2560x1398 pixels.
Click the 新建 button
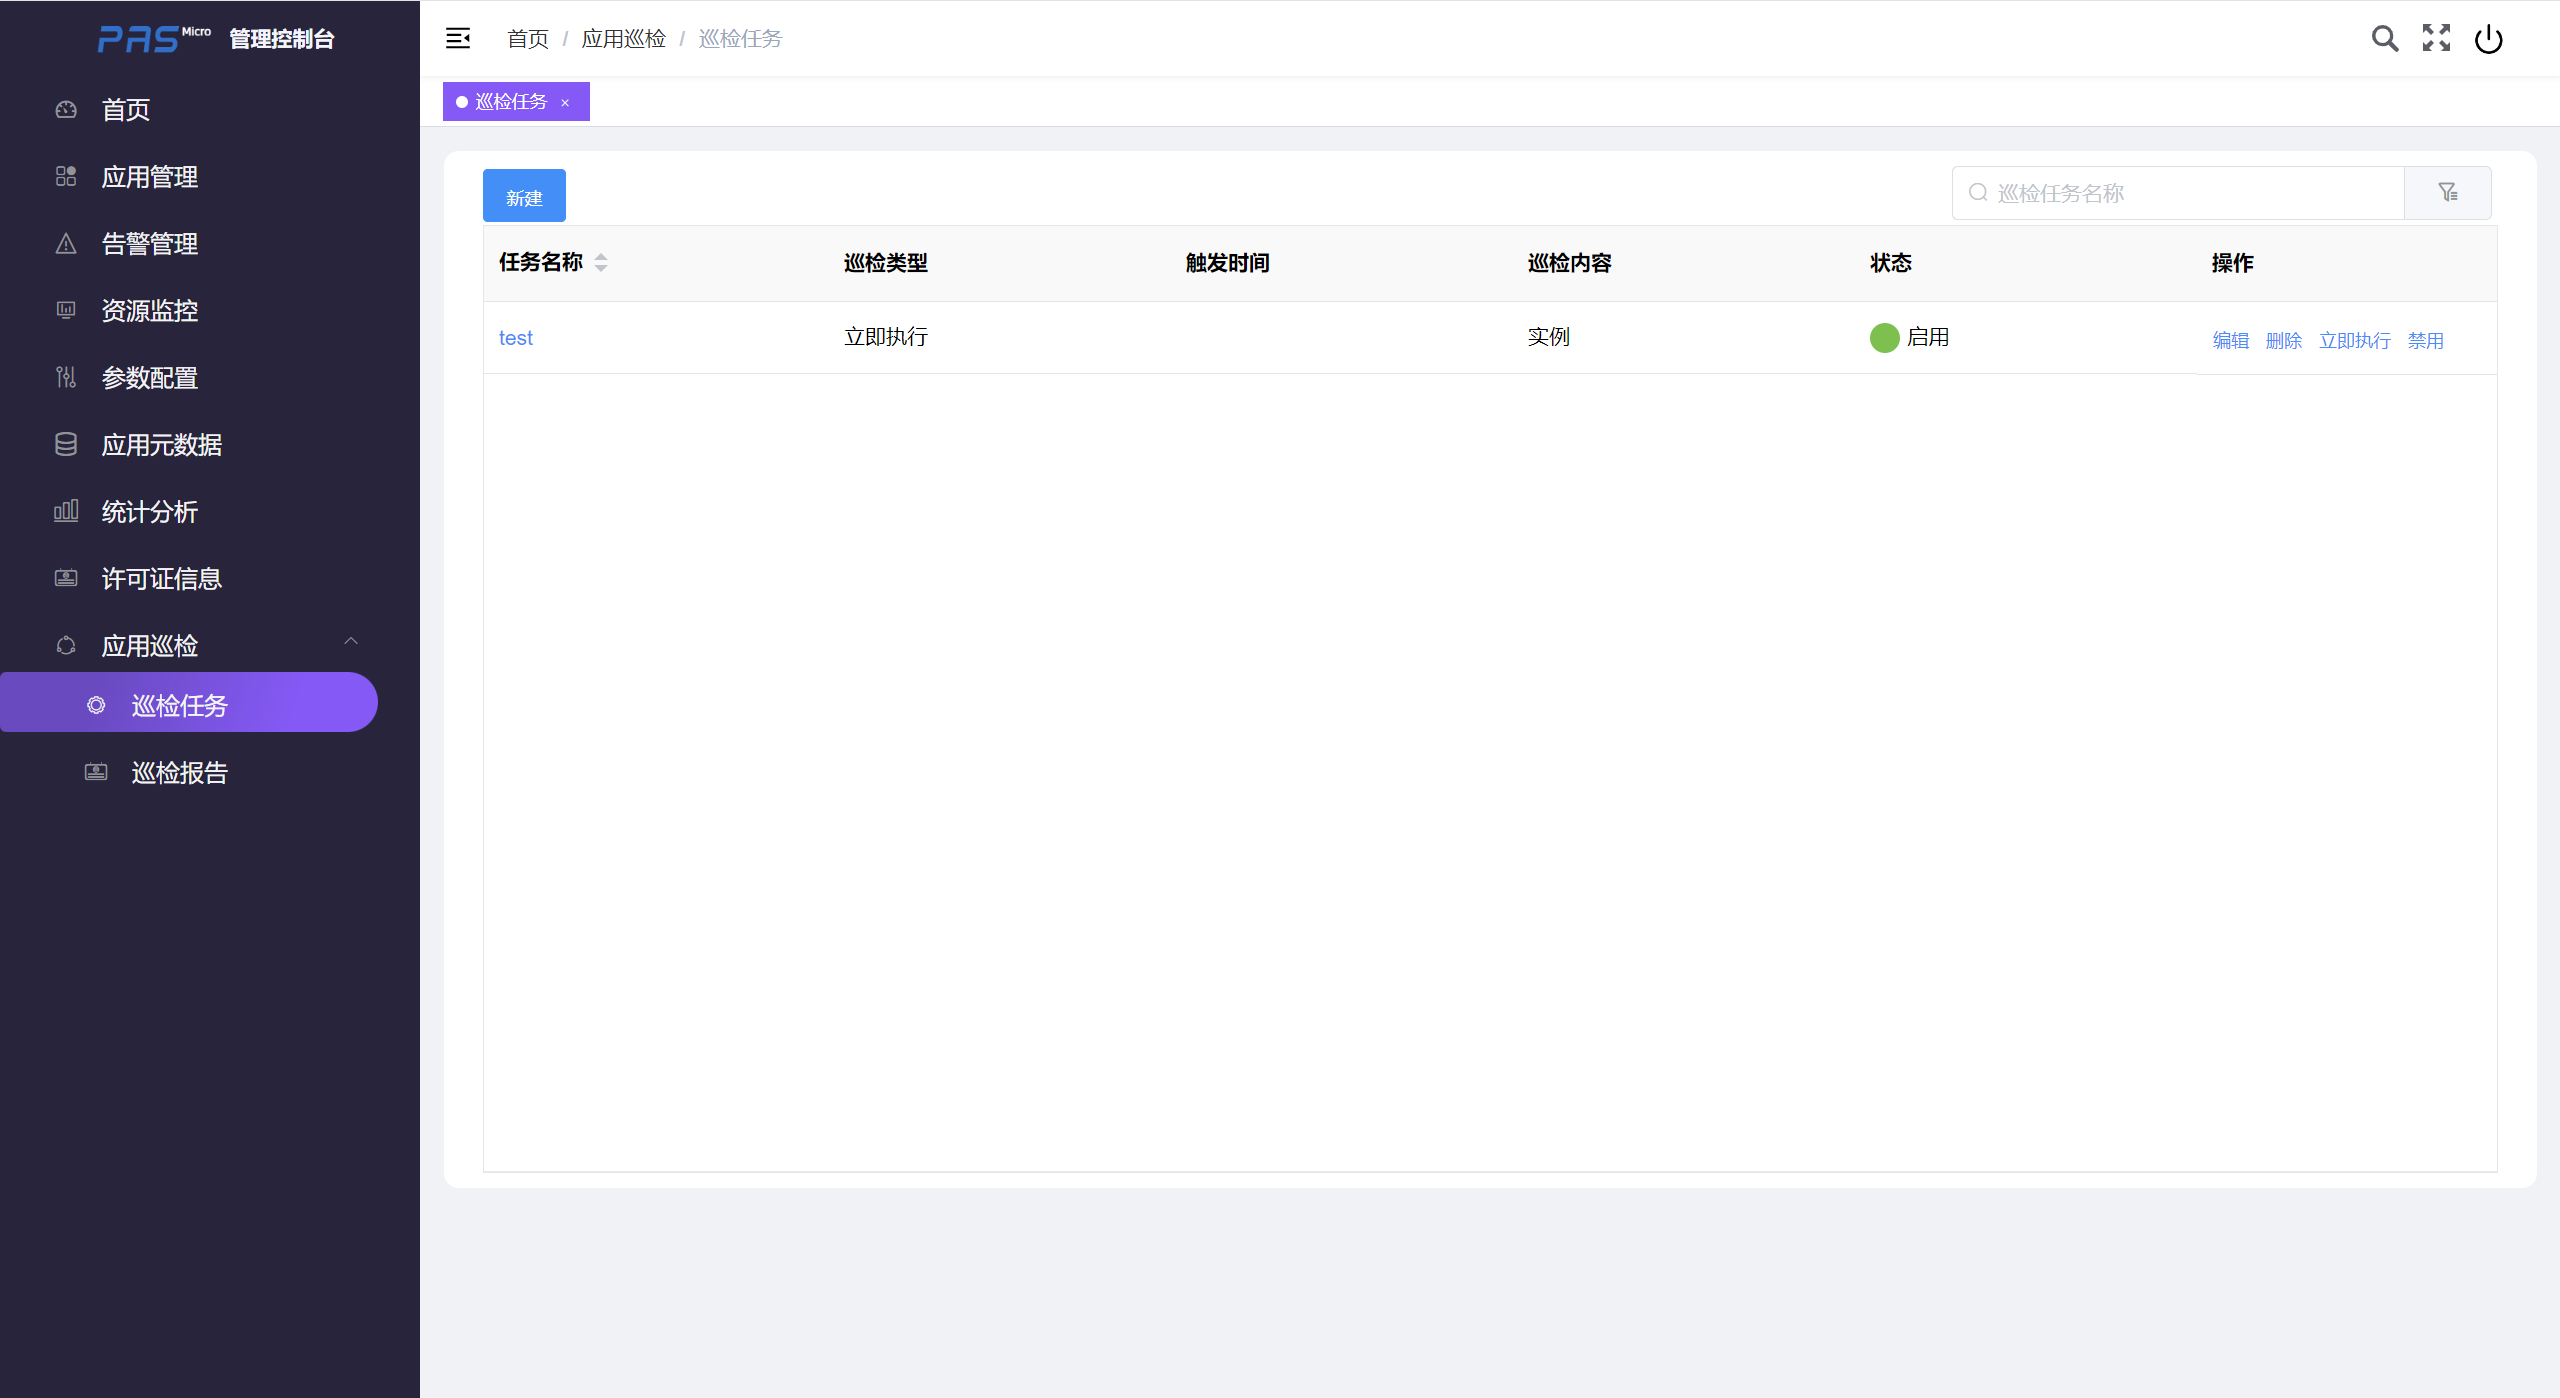click(524, 196)
